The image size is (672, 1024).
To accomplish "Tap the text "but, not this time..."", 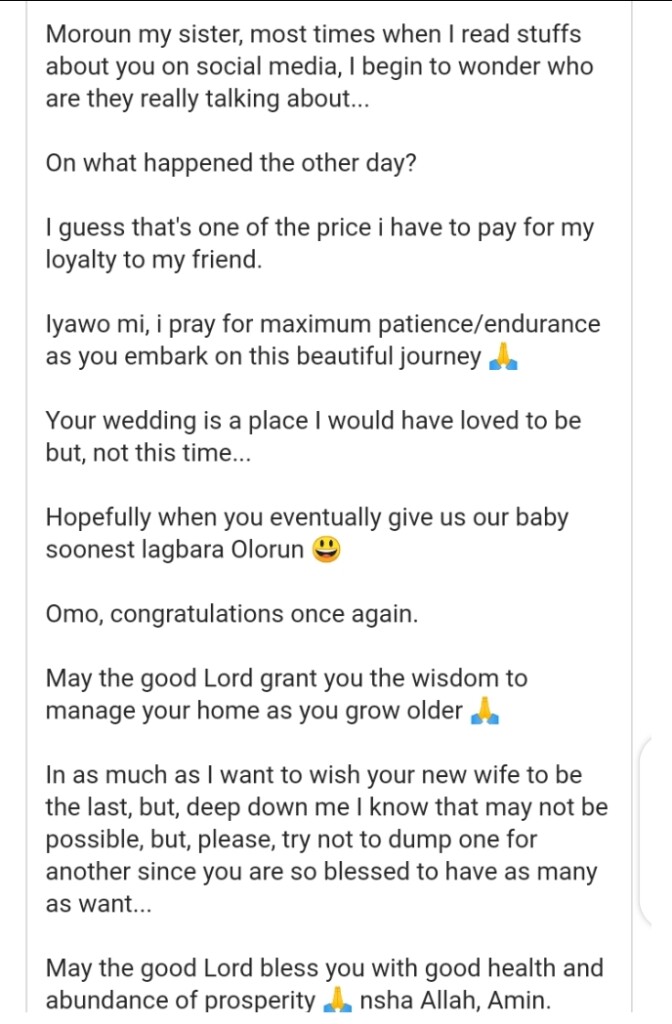I will [x=148, y=453].
